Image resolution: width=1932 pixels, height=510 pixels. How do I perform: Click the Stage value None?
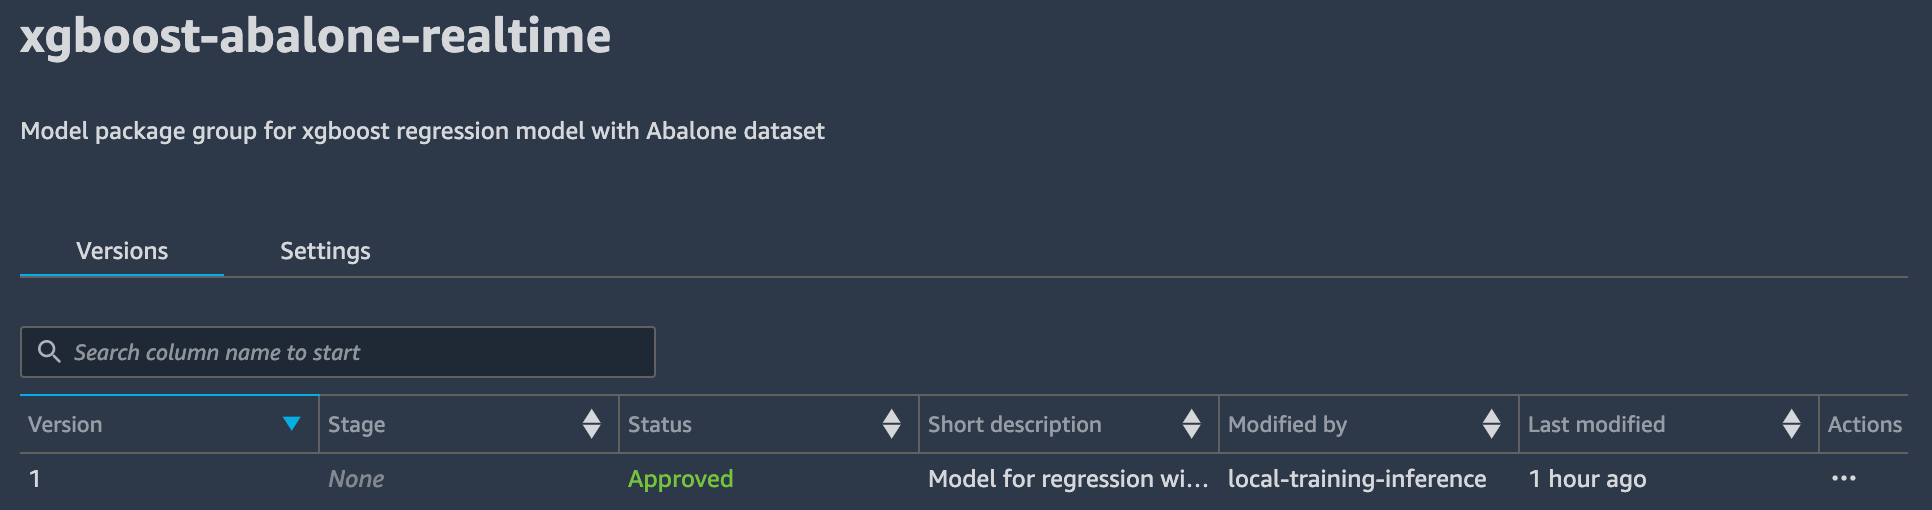tap(356, 479)
